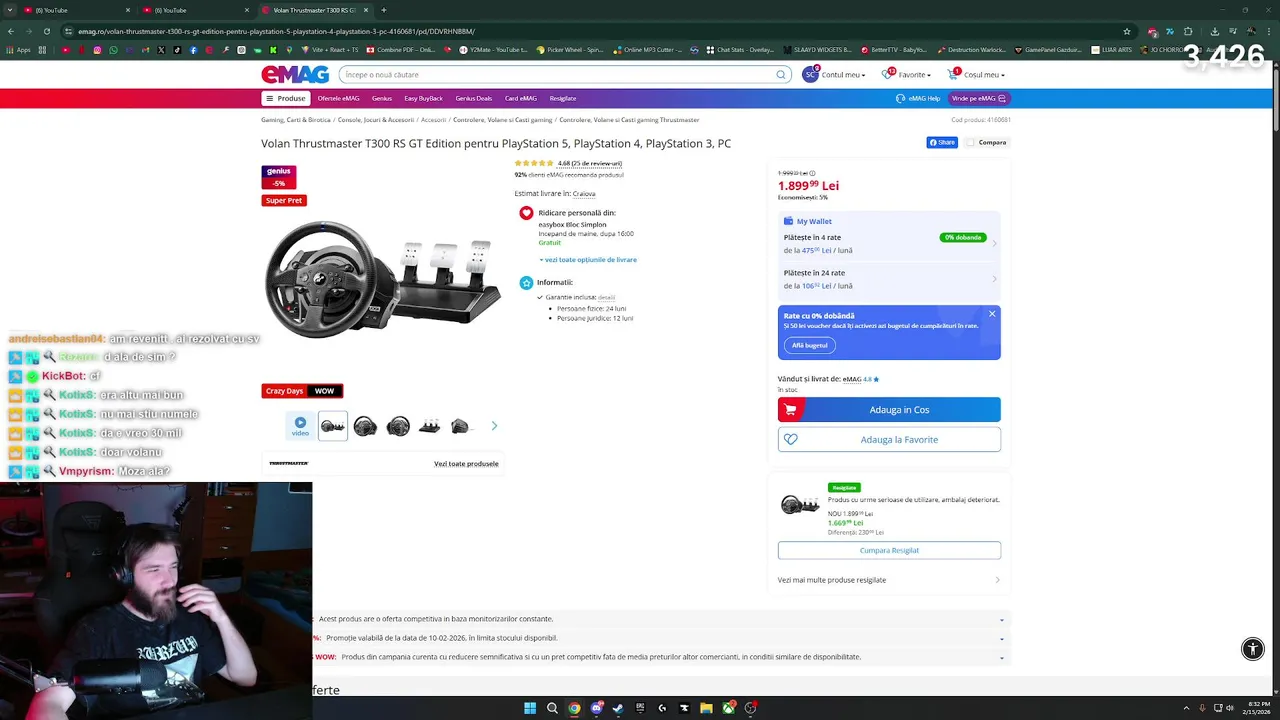Screen dimensions: 1280x720
Task: Open the Contul meu account menu
Action: (832, 74)
